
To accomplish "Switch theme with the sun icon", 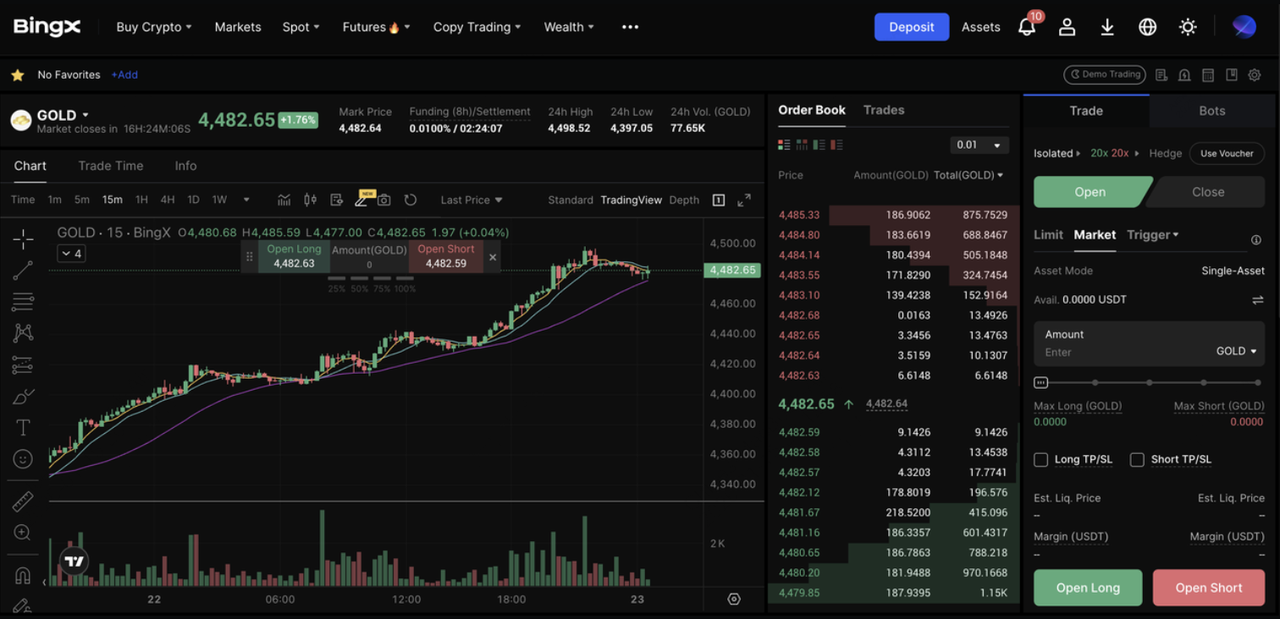I will [1188, 27].
